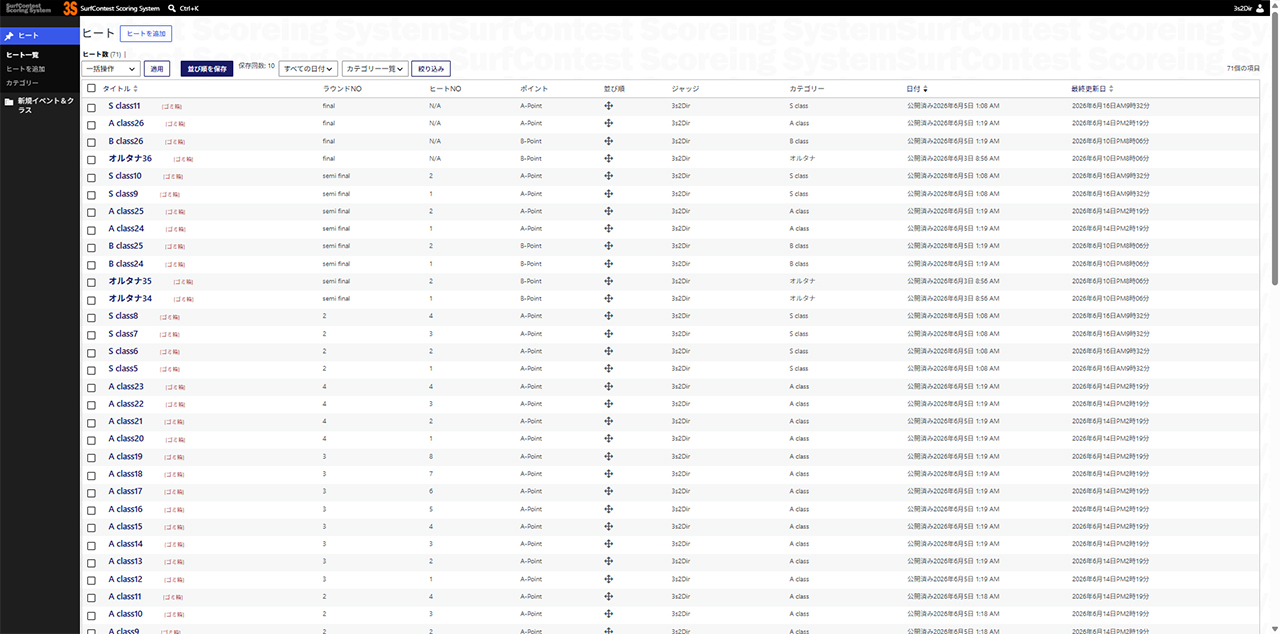Image resolution: width=1280 pixels, height=634 pixels.
Task: Click the move handle icon for A class21
Action: coord(608,421)
